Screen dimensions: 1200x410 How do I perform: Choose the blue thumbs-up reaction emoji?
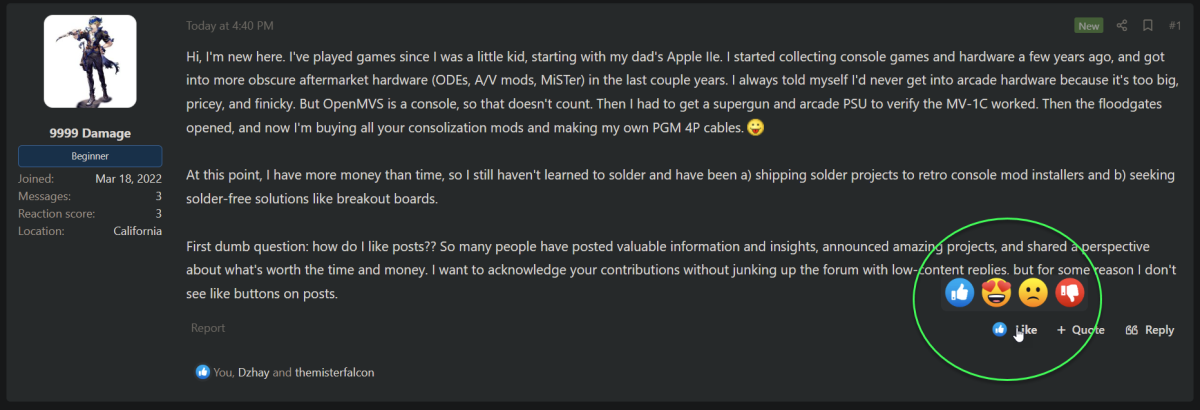pyautogui.click(x=959, y=293)
